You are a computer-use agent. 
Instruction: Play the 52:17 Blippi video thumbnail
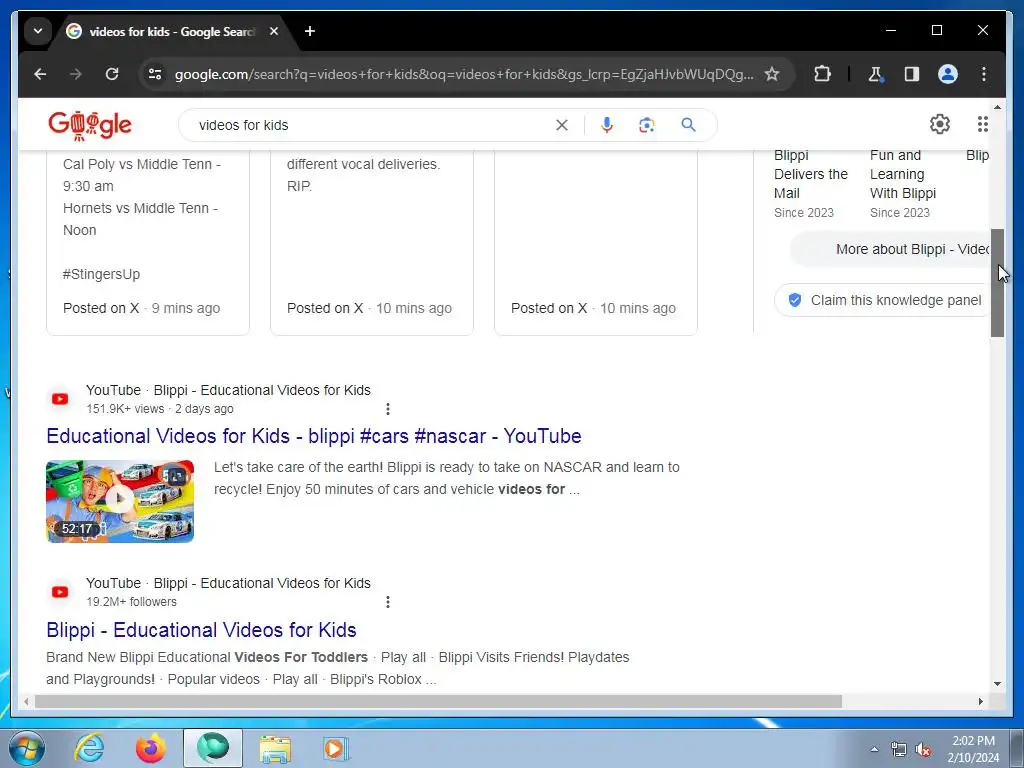pyautogui.click(x=120, y=502)
